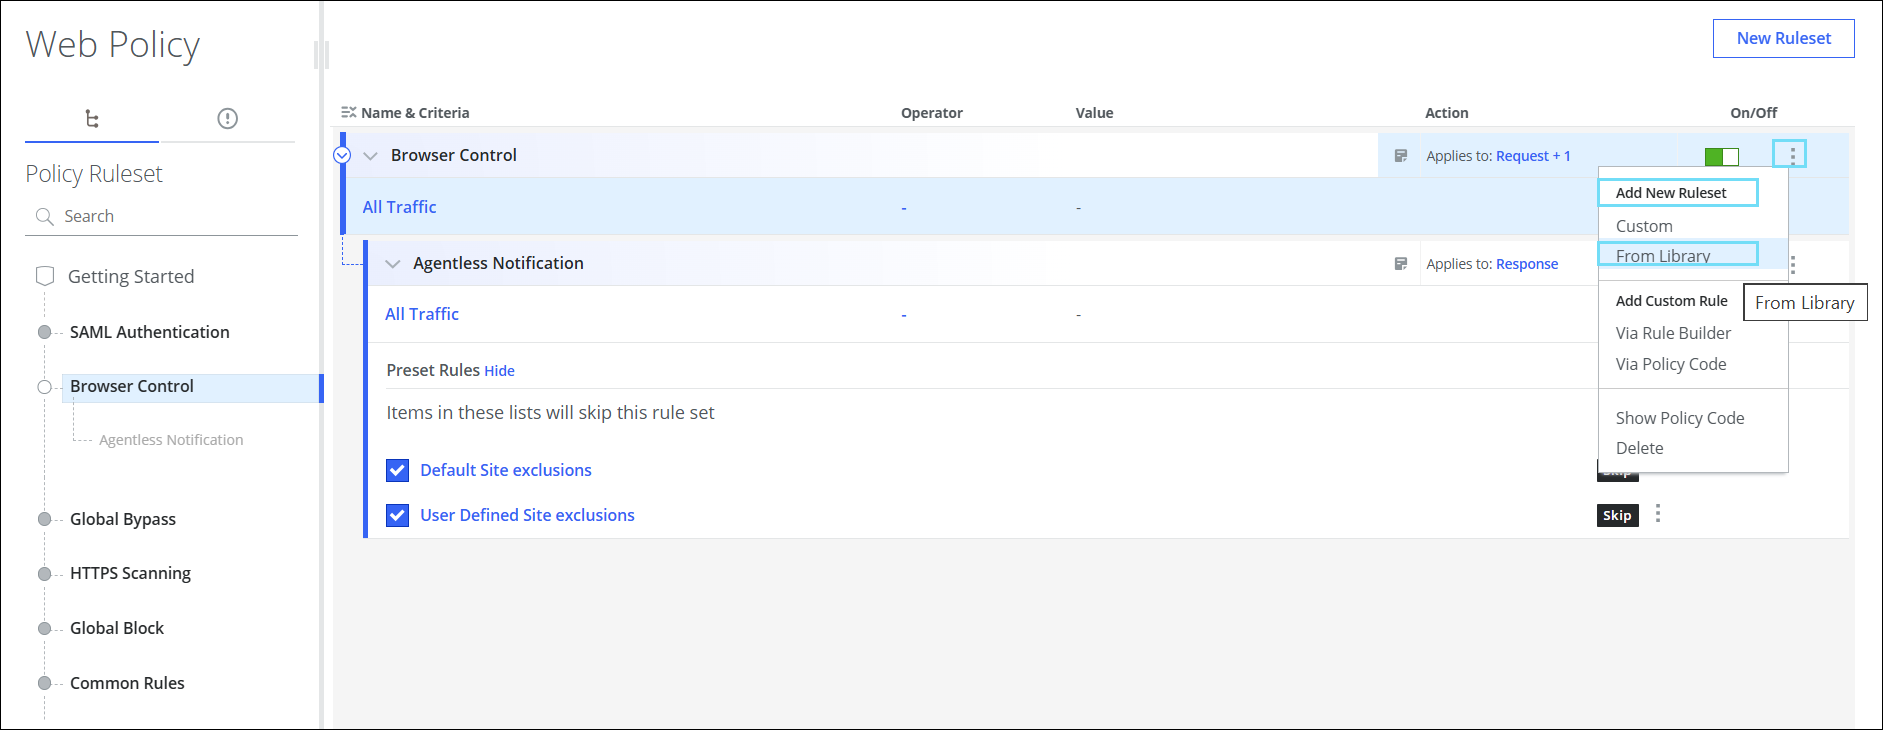Choose Via Rule Builder menu option
The image size is (1883, 730).
(1672, 333)
